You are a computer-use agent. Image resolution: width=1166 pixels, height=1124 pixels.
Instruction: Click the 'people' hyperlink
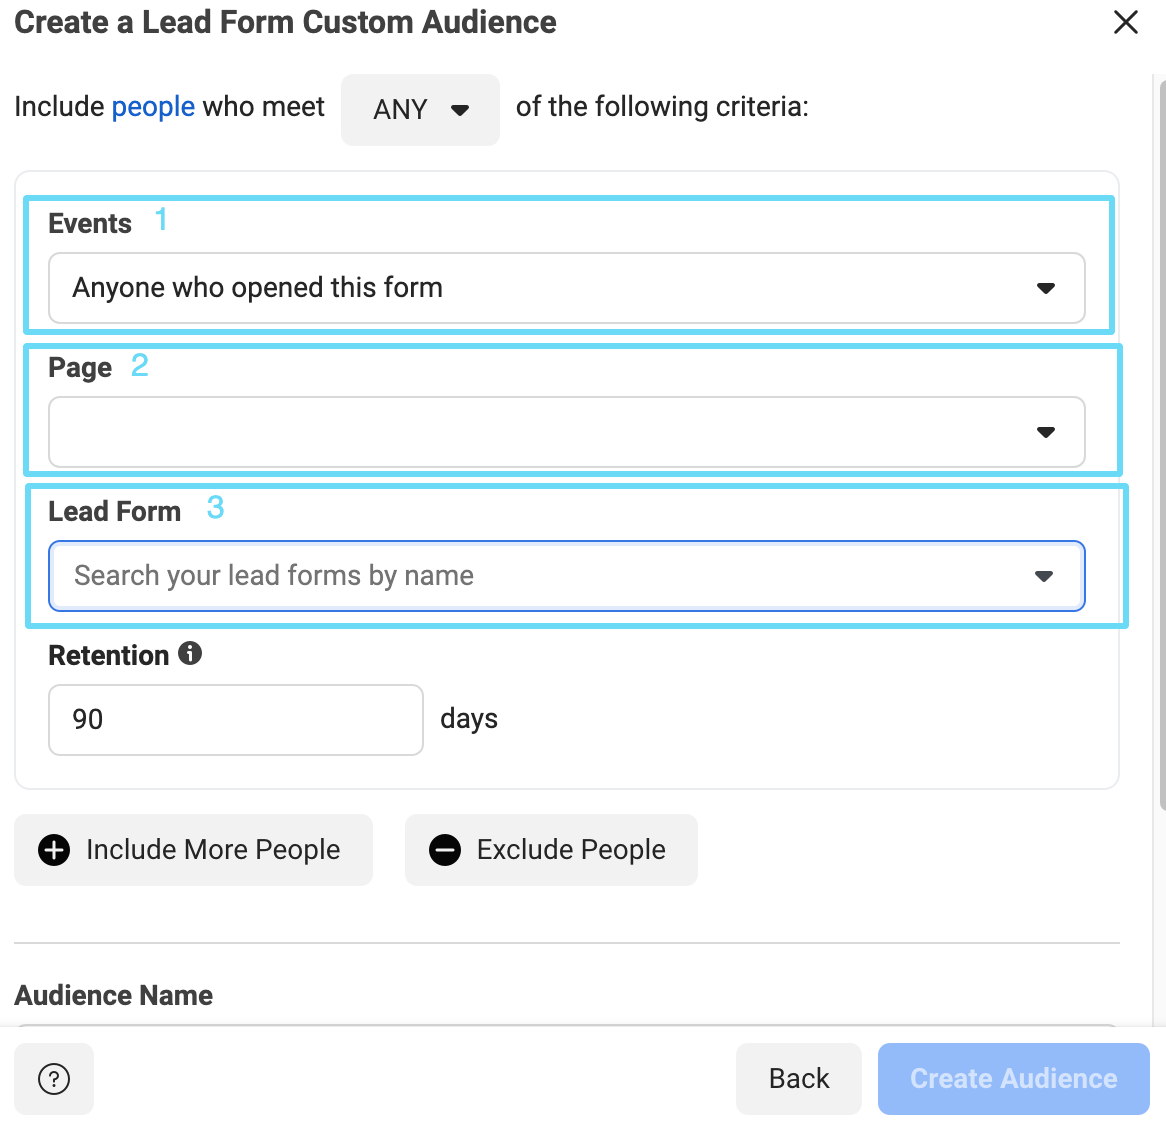[153, 106]
